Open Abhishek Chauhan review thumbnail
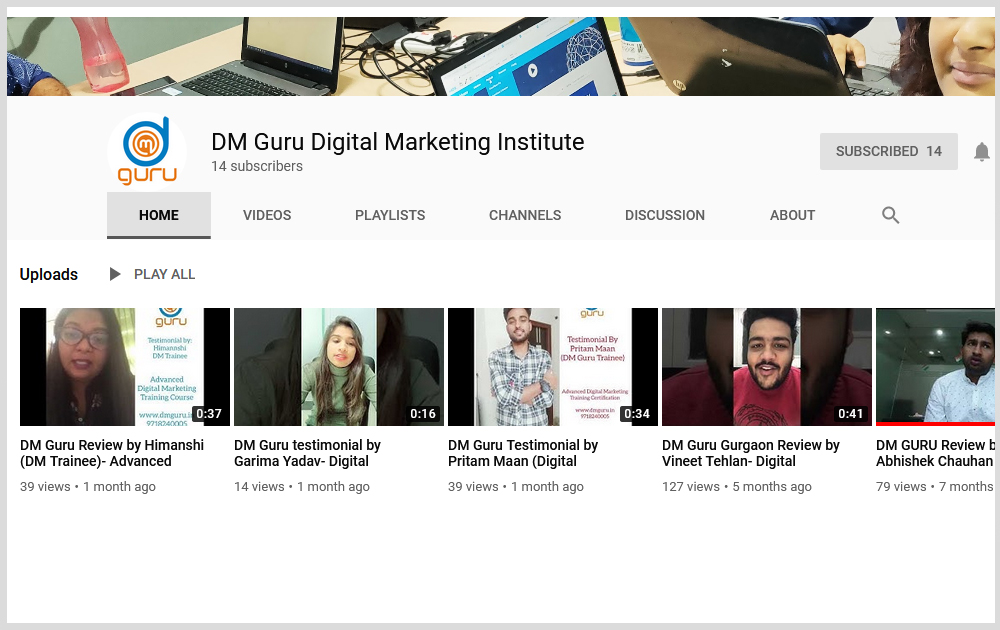 click(x=935, y=367)
